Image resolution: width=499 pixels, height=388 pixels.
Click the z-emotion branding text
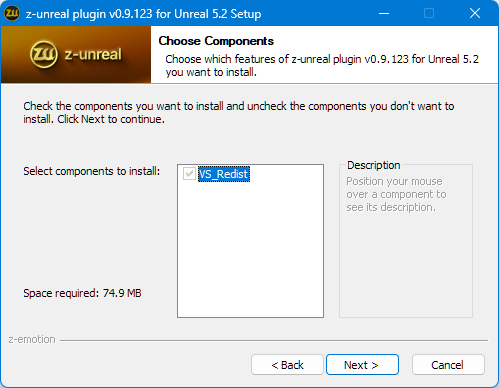[32, 339]
